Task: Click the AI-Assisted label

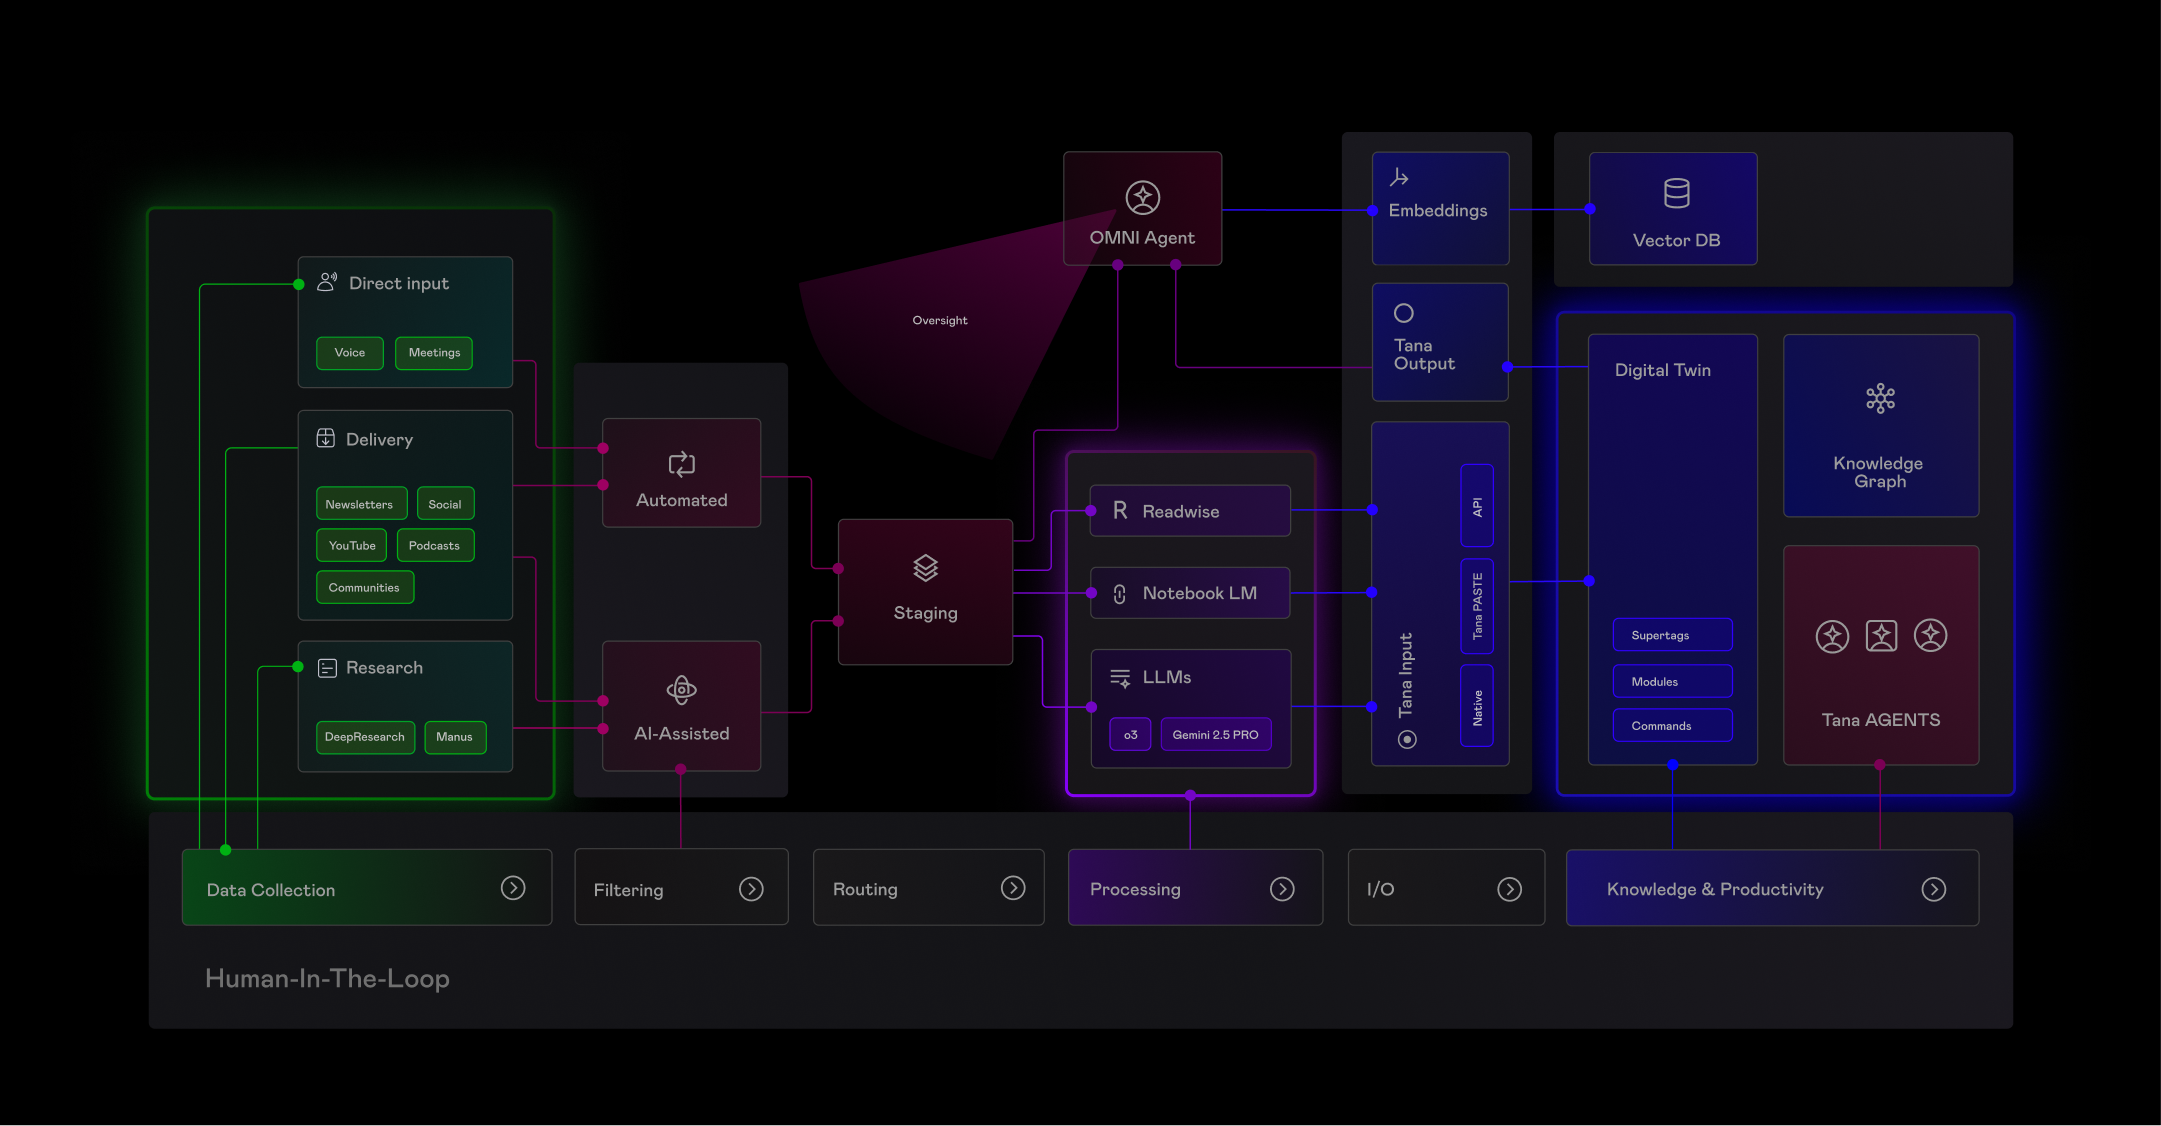Action: point(682,734)
